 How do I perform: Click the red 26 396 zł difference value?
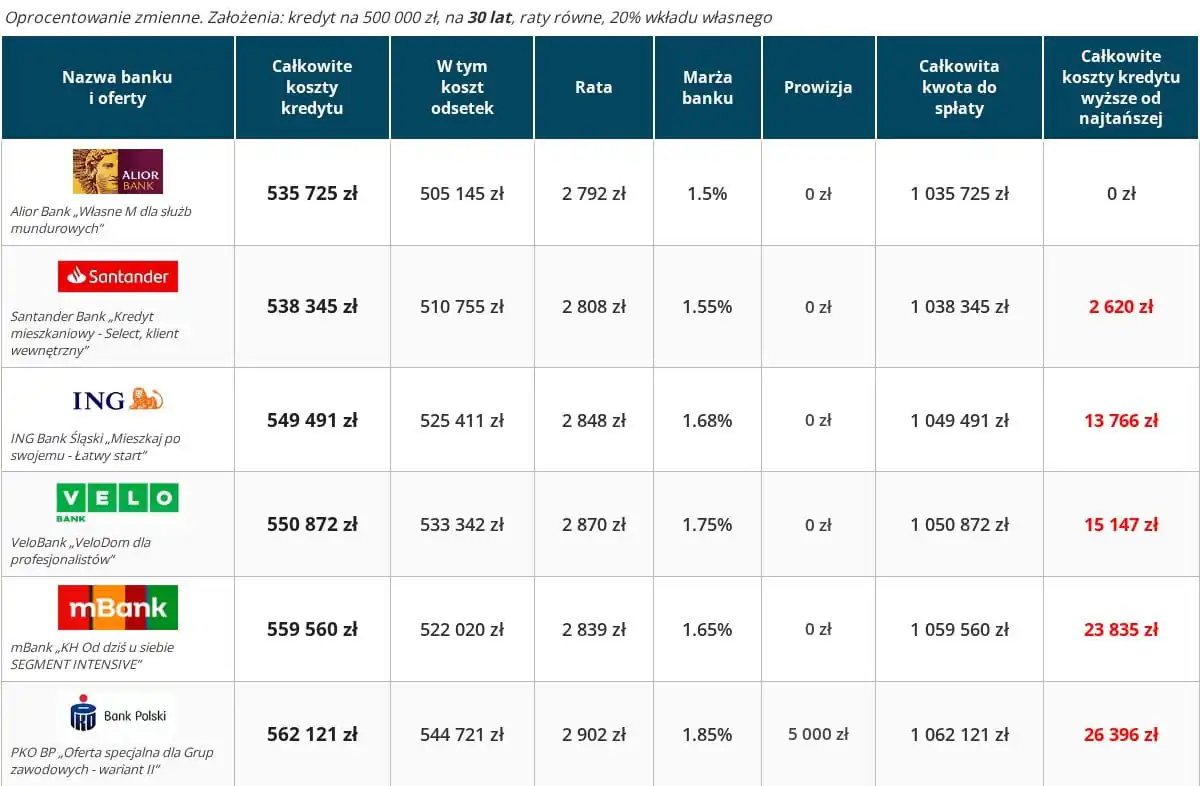1120,735
